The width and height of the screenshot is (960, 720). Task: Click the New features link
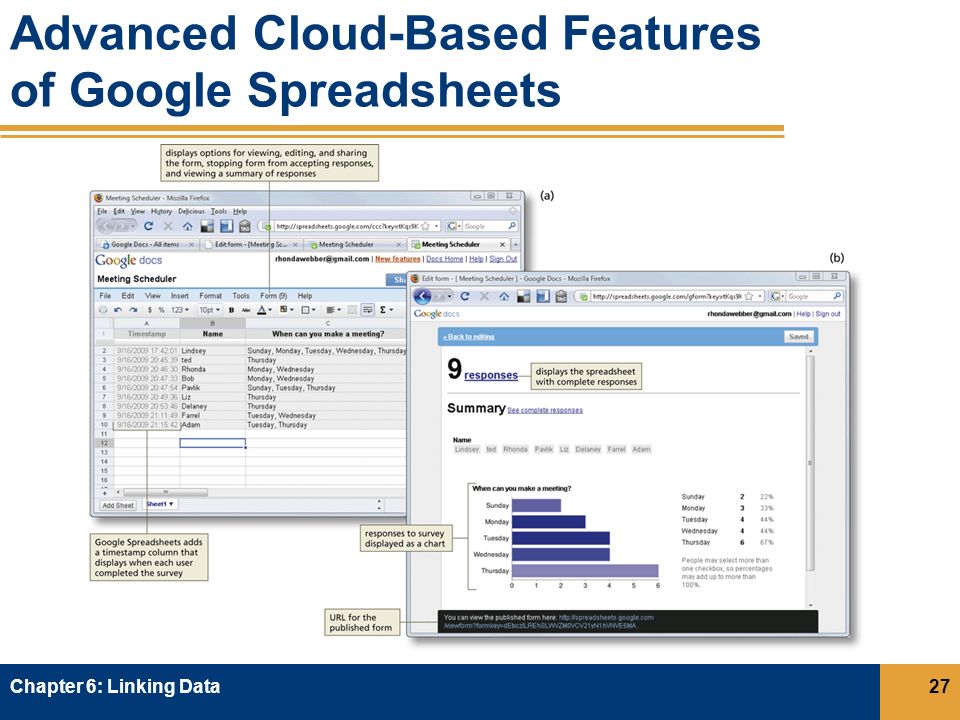click(397, 259)
